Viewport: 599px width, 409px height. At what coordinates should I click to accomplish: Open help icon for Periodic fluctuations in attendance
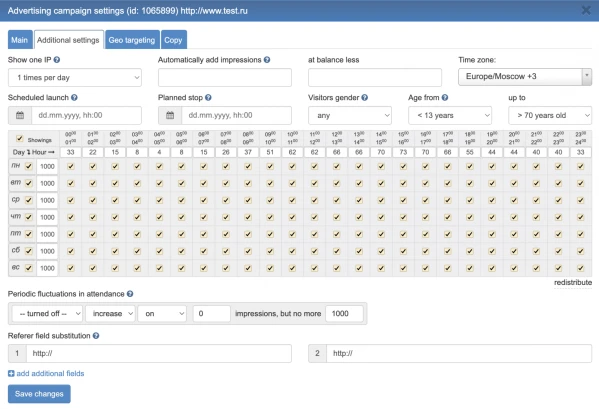point(130,294)
